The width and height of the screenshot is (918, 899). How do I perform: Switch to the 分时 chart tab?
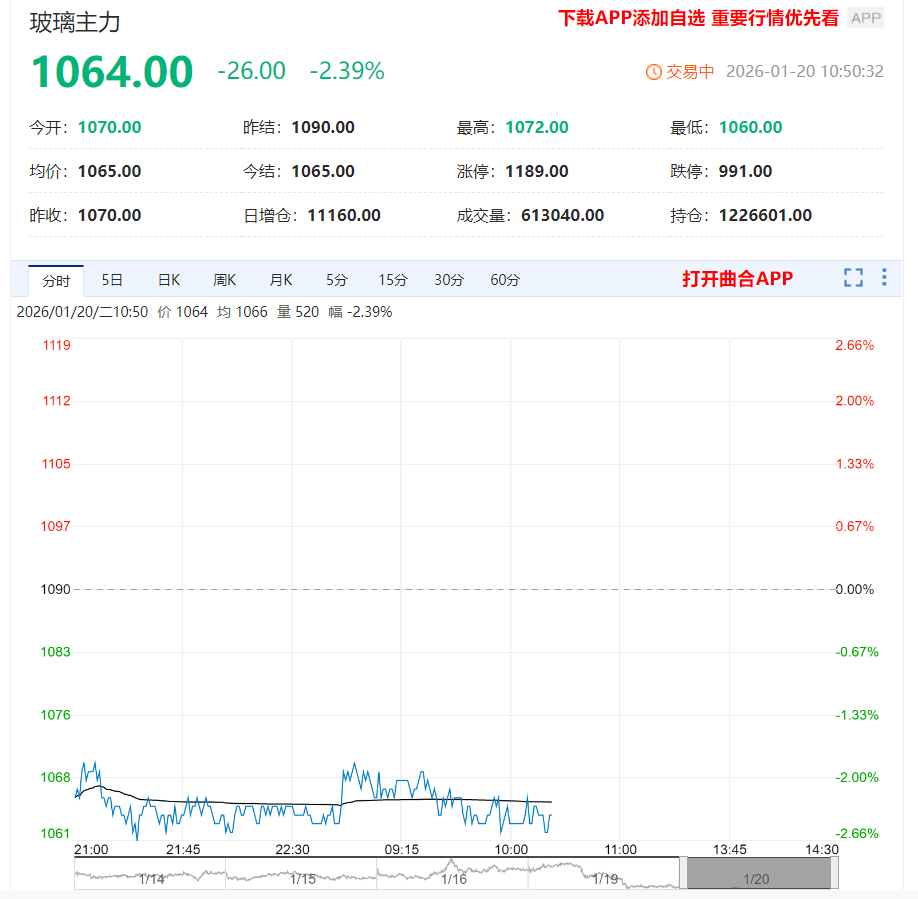[x=56, y=280]
